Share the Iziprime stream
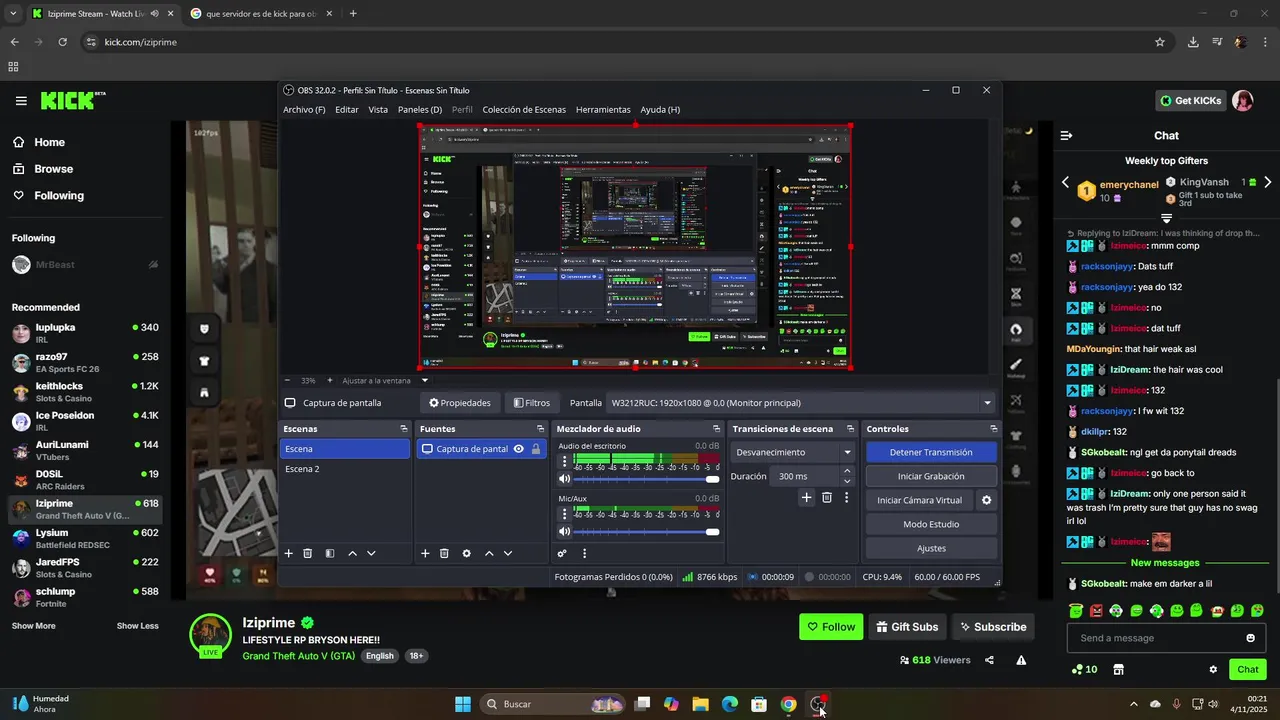Screen dimensions: 1280x720 pos(989,660)
